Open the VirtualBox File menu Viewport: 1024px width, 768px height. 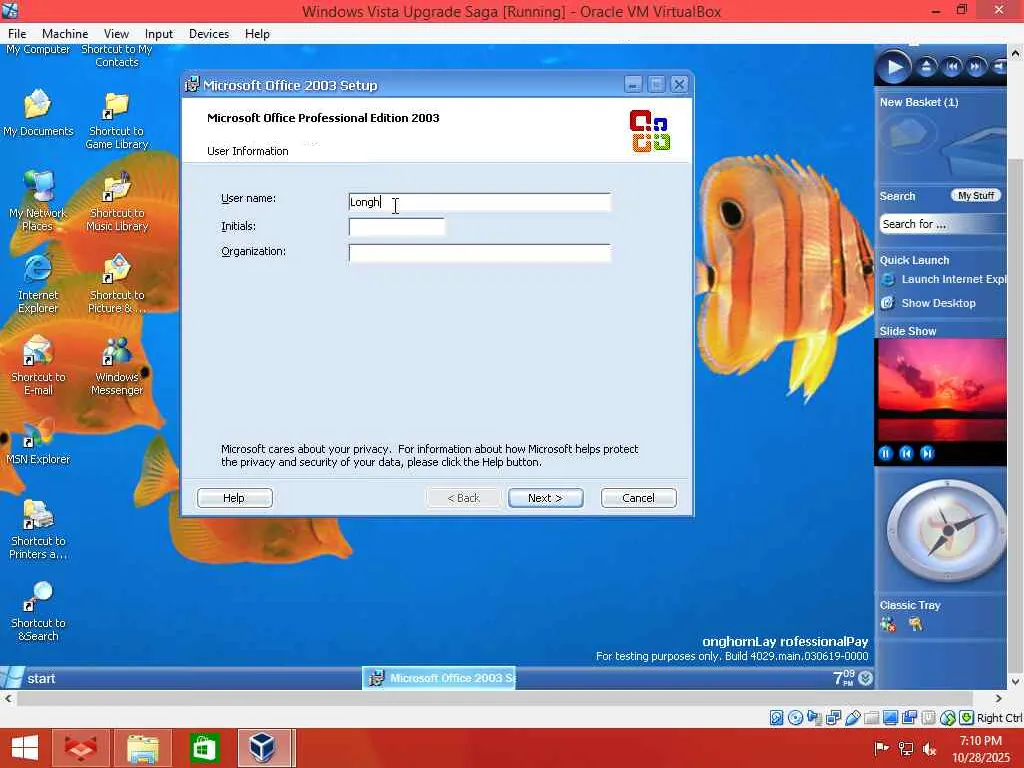[17, 34]
